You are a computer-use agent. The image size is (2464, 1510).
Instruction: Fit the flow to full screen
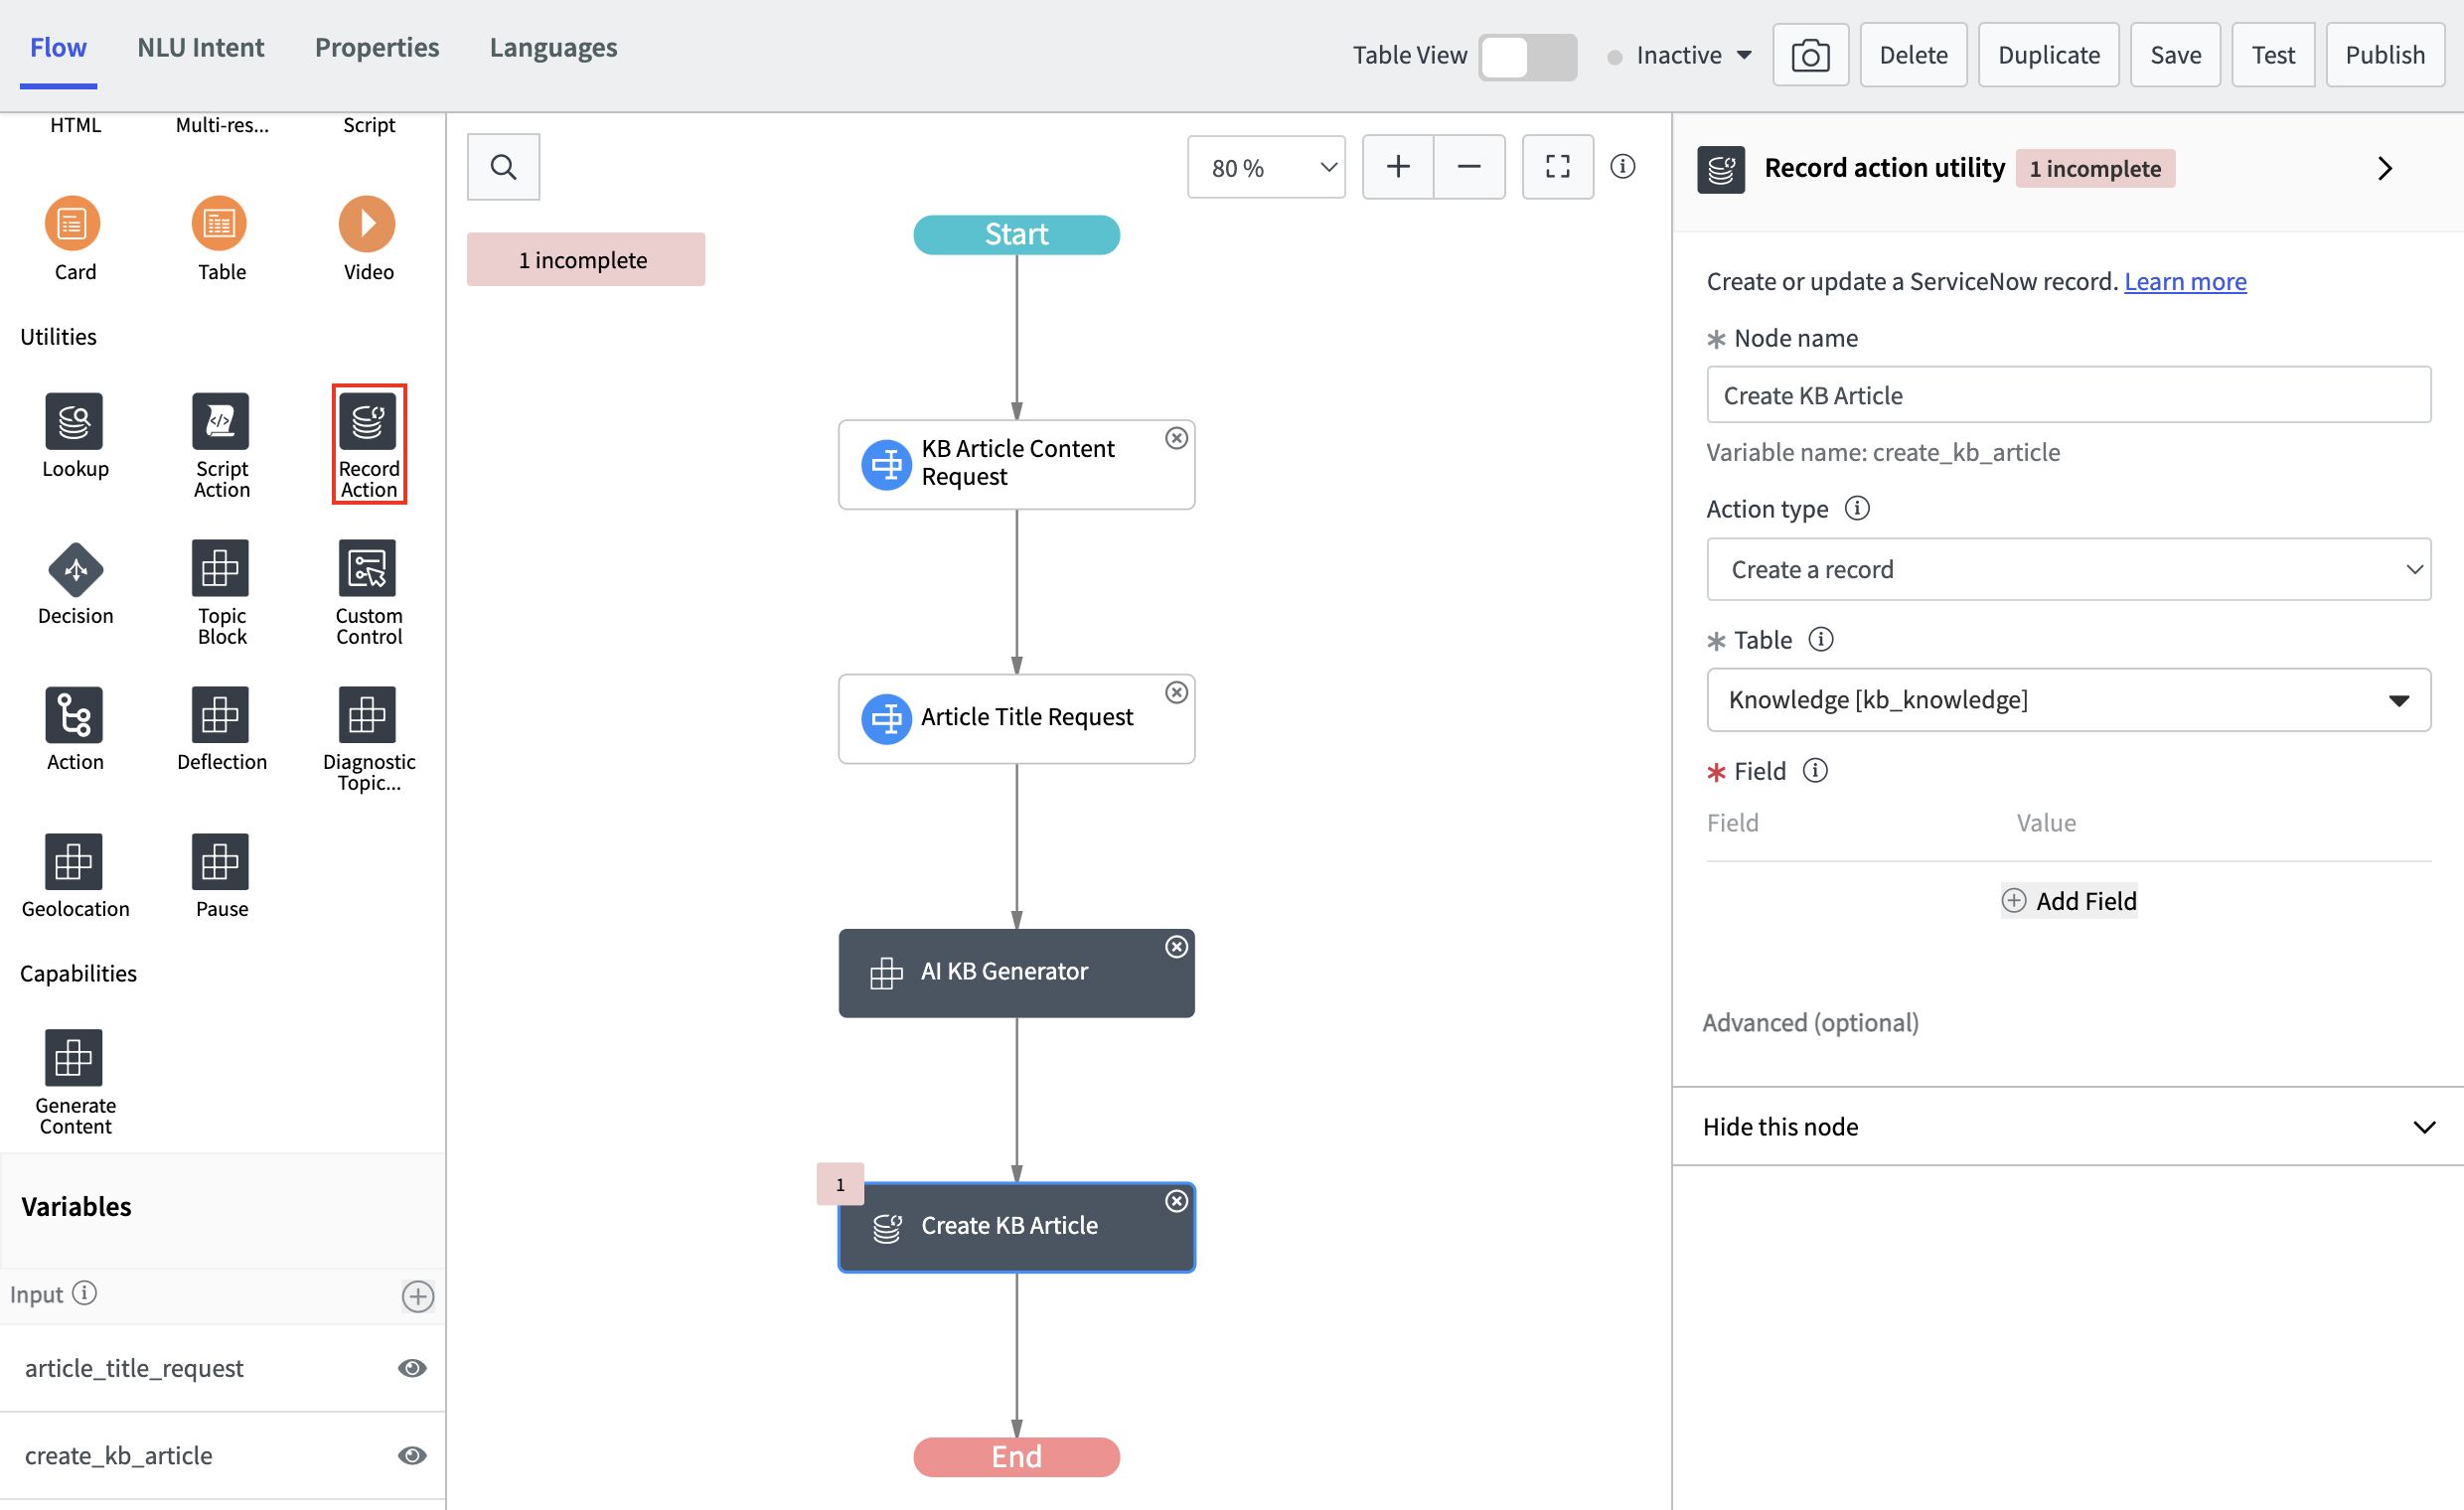coord(1558,166)
